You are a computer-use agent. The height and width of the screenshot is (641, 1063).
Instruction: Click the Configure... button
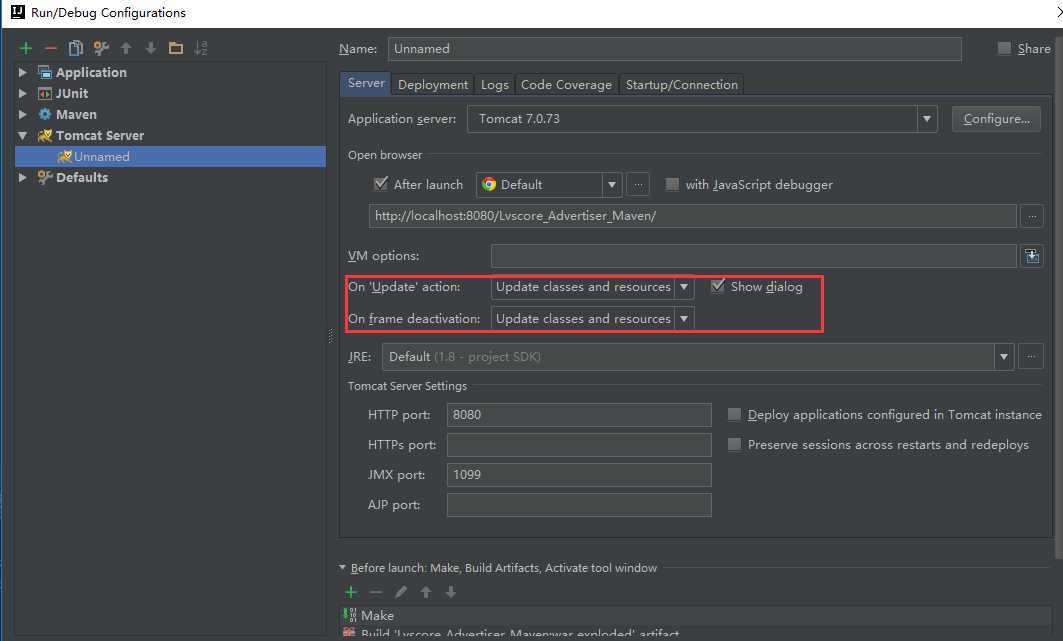pyautogui.click(x=996, y=119)
